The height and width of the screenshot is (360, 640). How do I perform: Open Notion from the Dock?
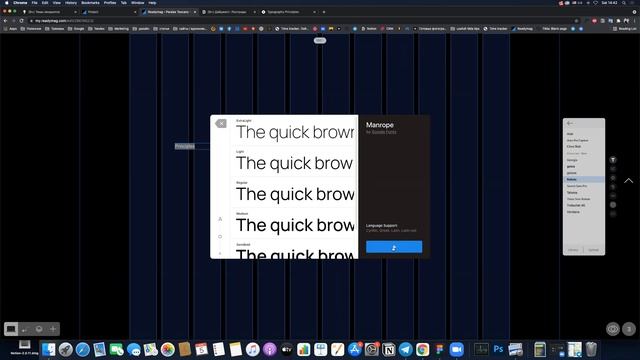click(x=389, y=349)
